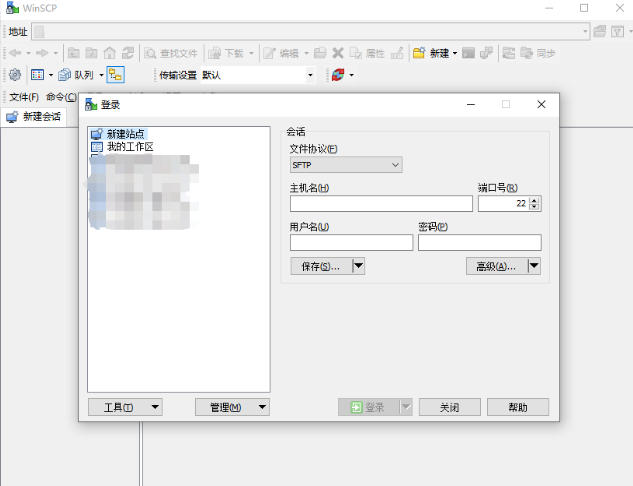Click the view style icon
Image resolution: width=633 pixels, height=486 pixels.
tap(38, 75)
